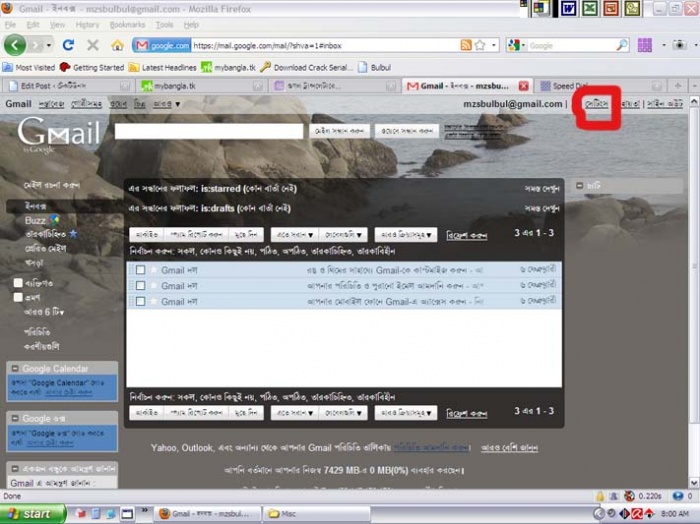Star the mobile phone access message
This screenshot has width=700, height=524.
[x=154, y=301]
